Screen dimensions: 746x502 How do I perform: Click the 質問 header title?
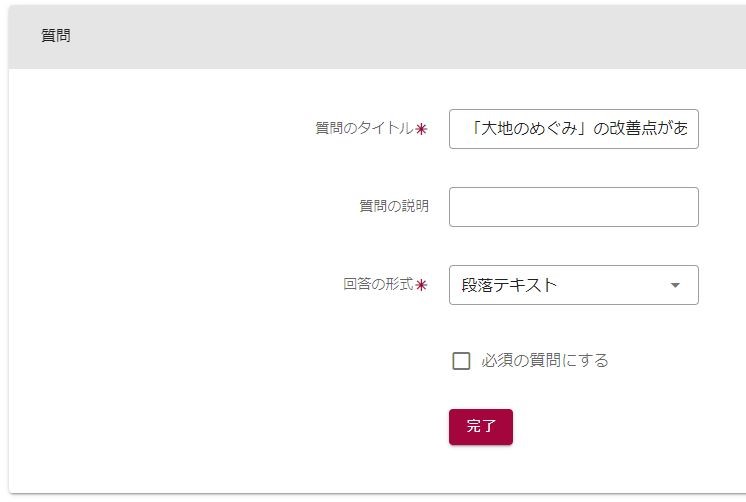[56, 36]
